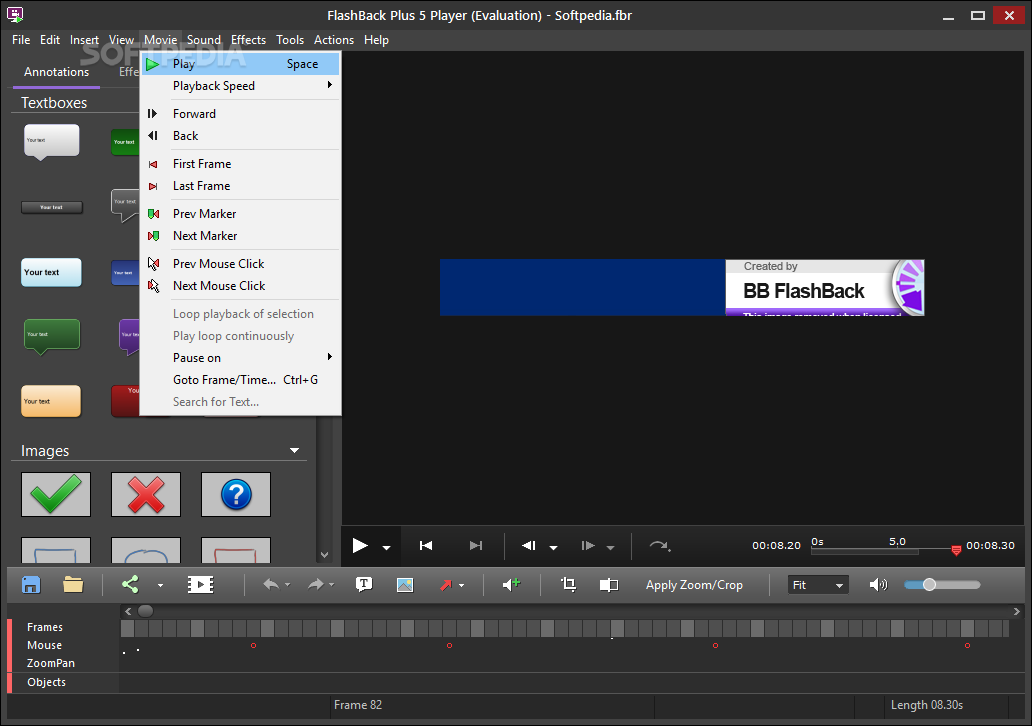1032x726 pixels.
Task: Jump to first frame in player bar
Action: pyautogui.click(x=426, y=546)
